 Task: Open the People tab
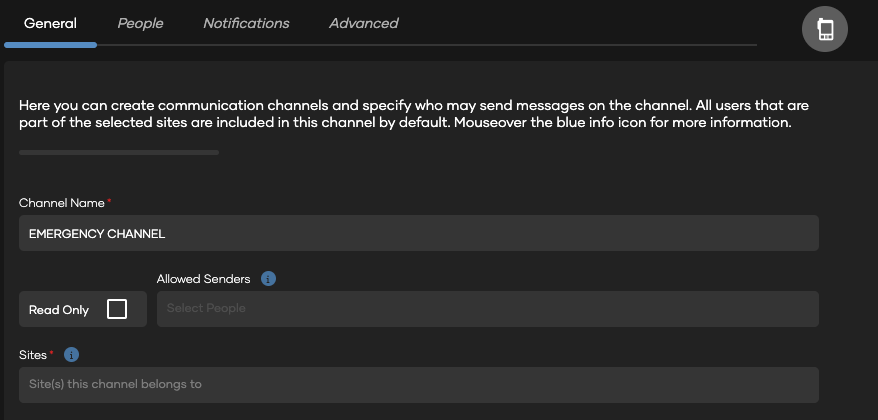tap(141, 24)
